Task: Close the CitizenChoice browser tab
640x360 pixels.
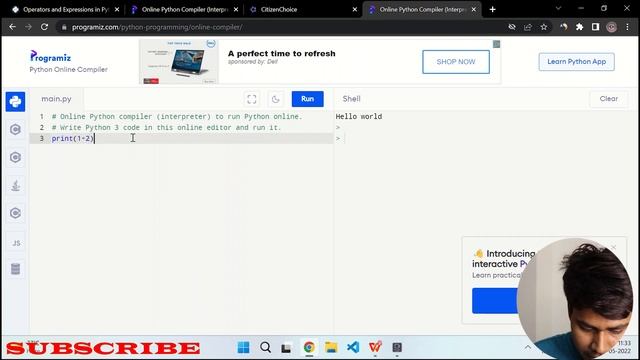Action: click(355, 9)
